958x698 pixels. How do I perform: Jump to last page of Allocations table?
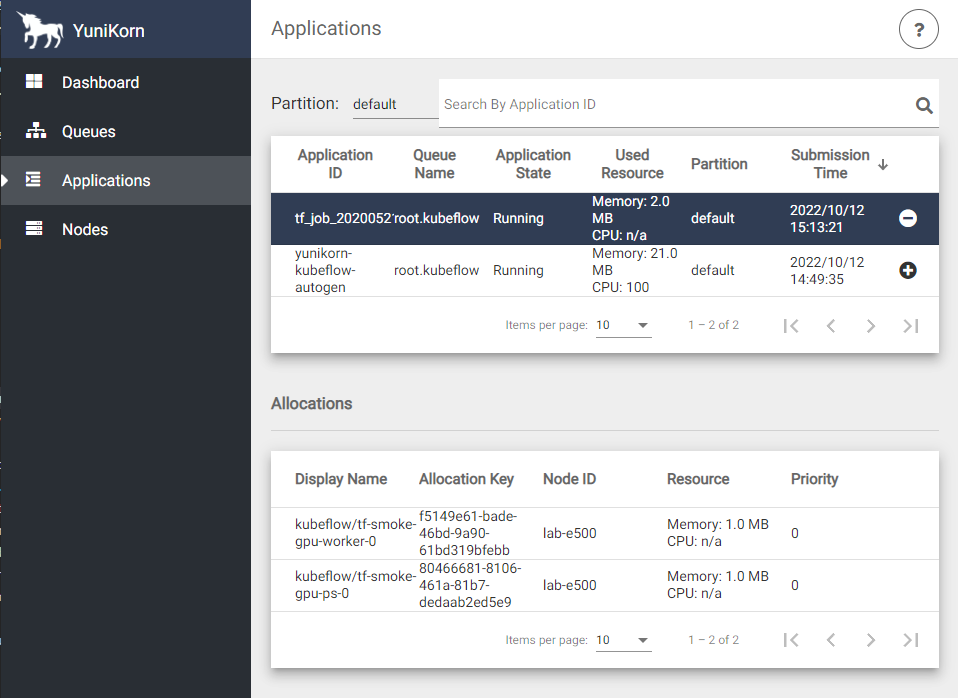pos(910,640)
